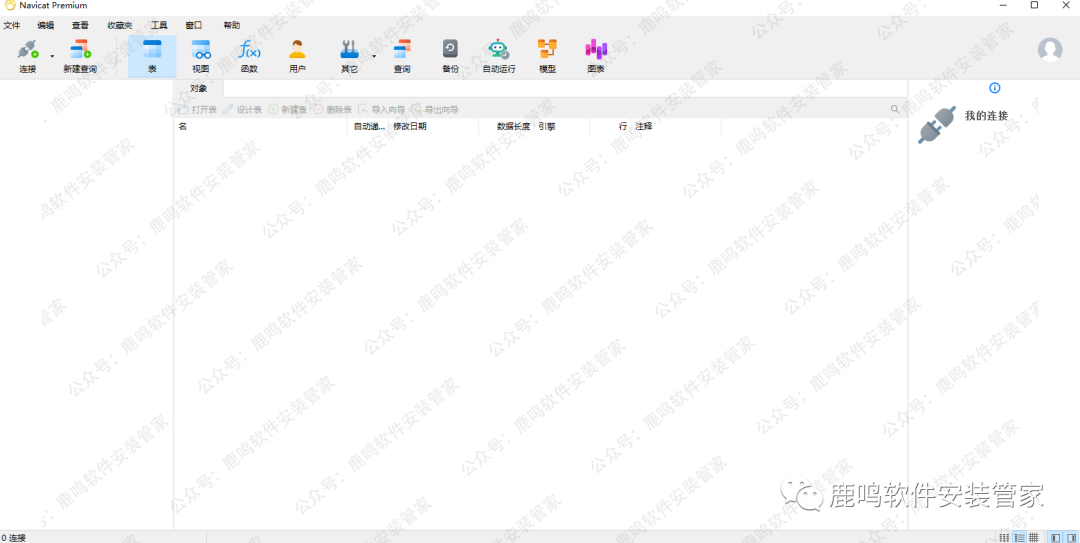Expand the 其它 (Others) dropdown arrow
This screenshot has width=1080, height=543.
374,56
